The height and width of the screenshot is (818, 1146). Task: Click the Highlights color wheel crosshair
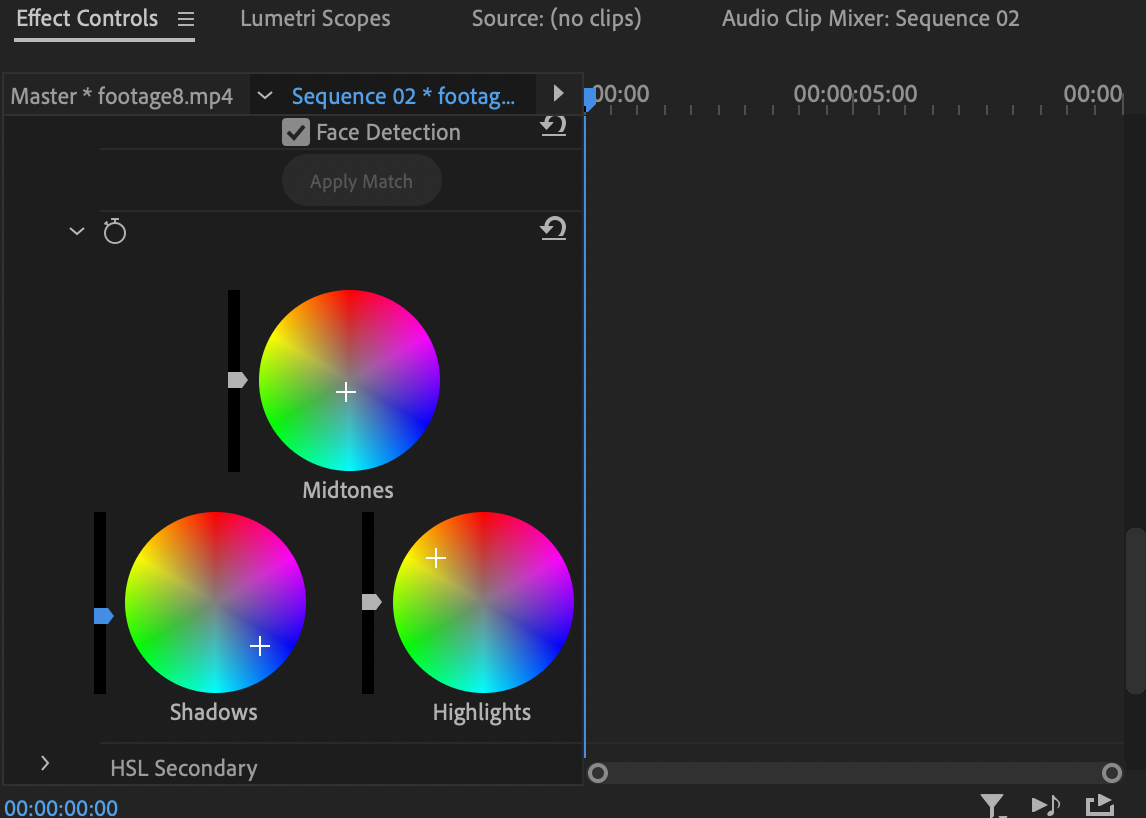click(436, 557)
